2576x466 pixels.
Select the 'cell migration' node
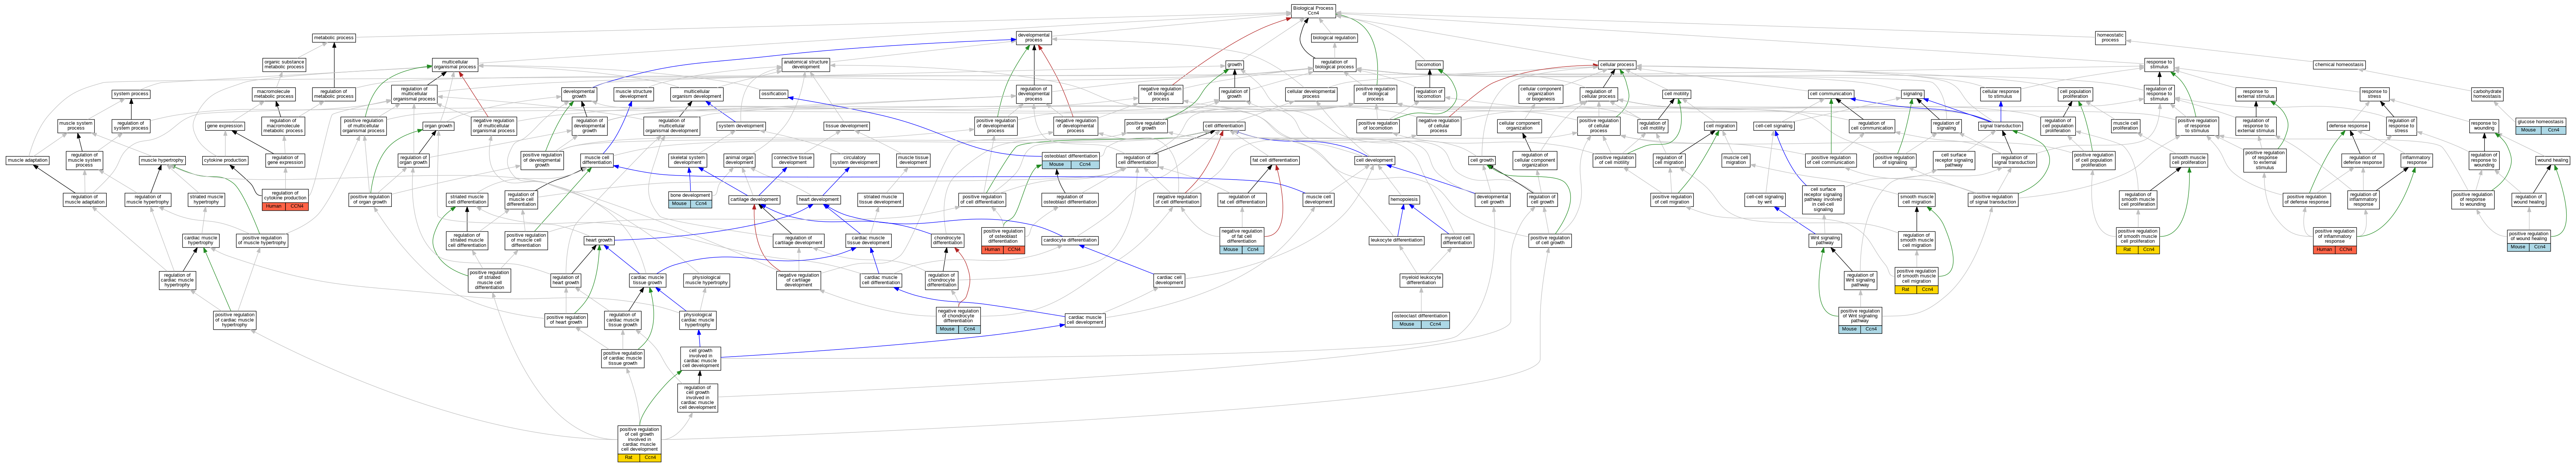coord(1720,126)
